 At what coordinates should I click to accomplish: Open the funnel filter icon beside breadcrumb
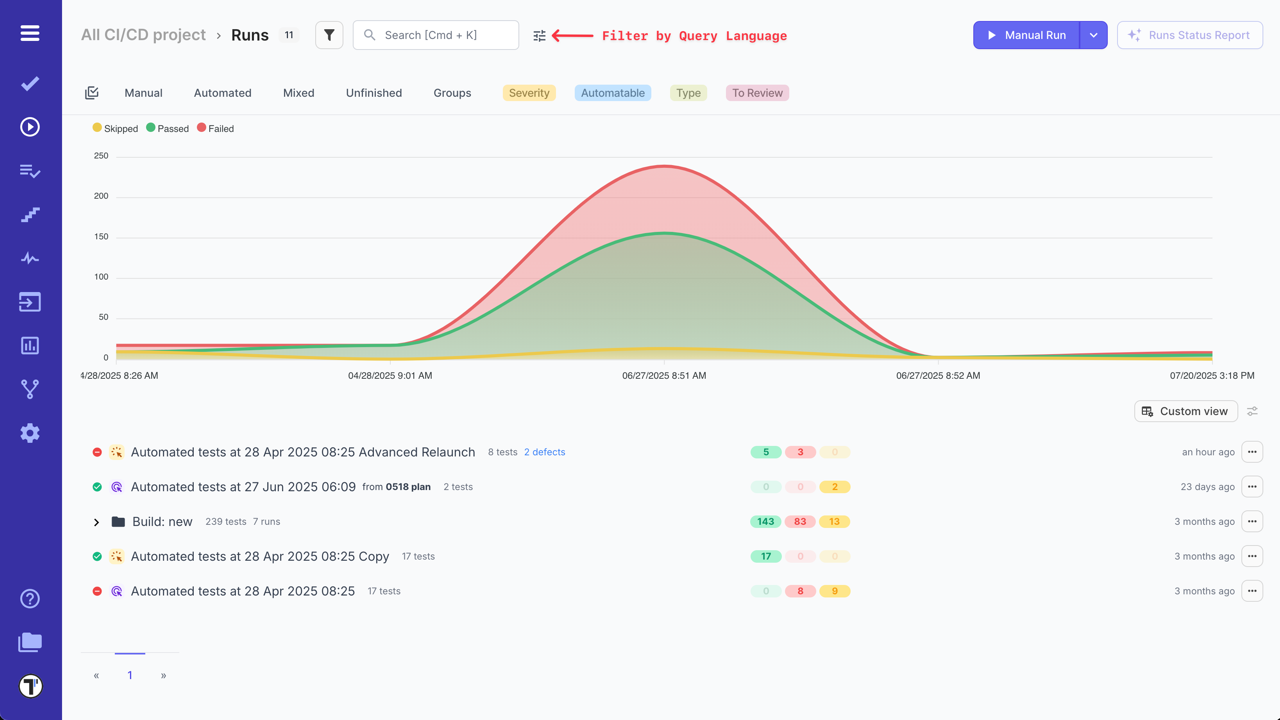pos(329,35)
